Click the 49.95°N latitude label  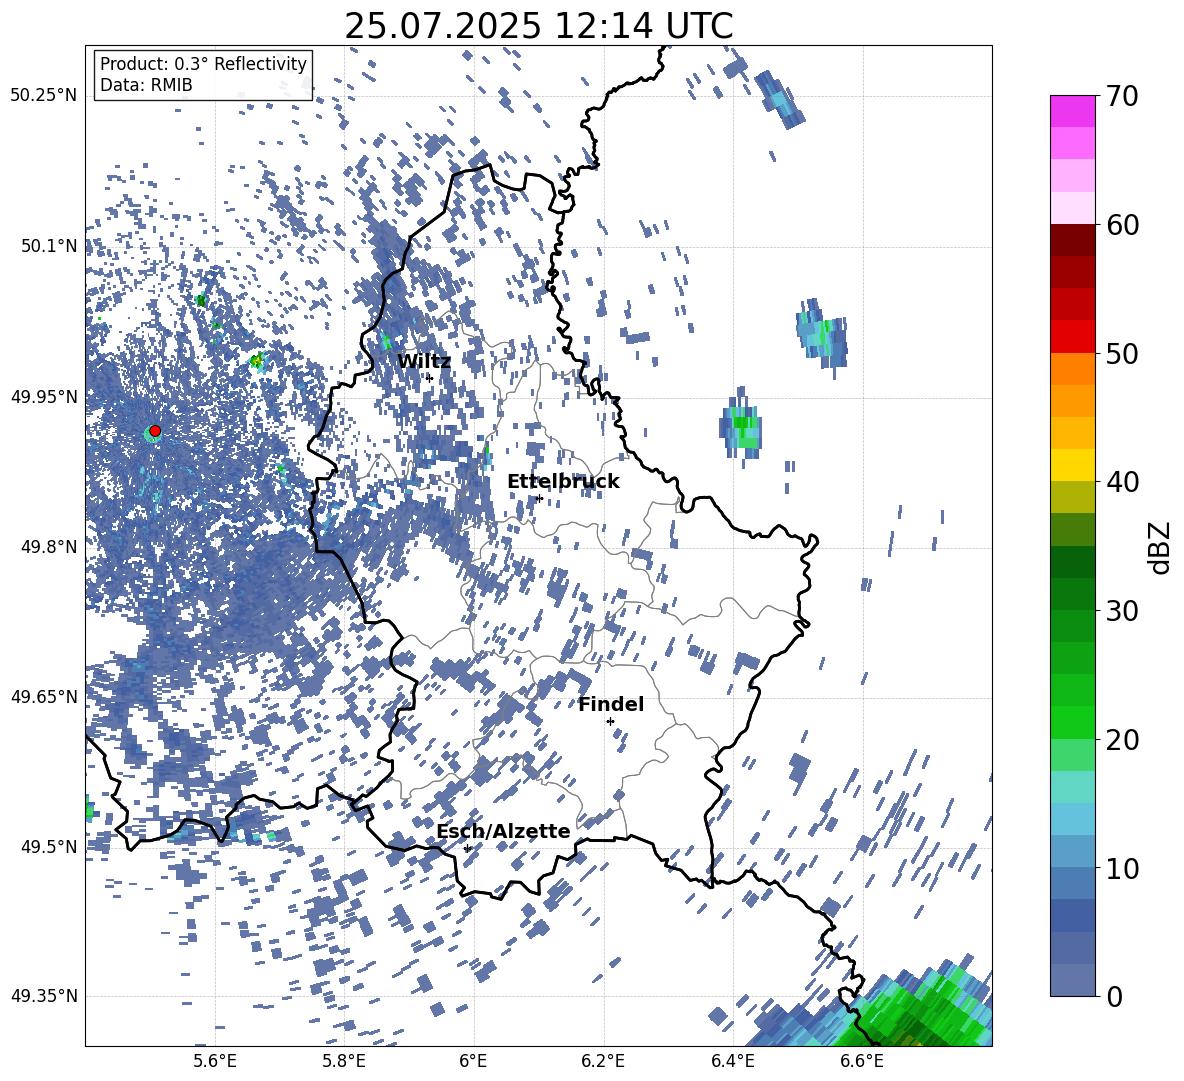44,396
